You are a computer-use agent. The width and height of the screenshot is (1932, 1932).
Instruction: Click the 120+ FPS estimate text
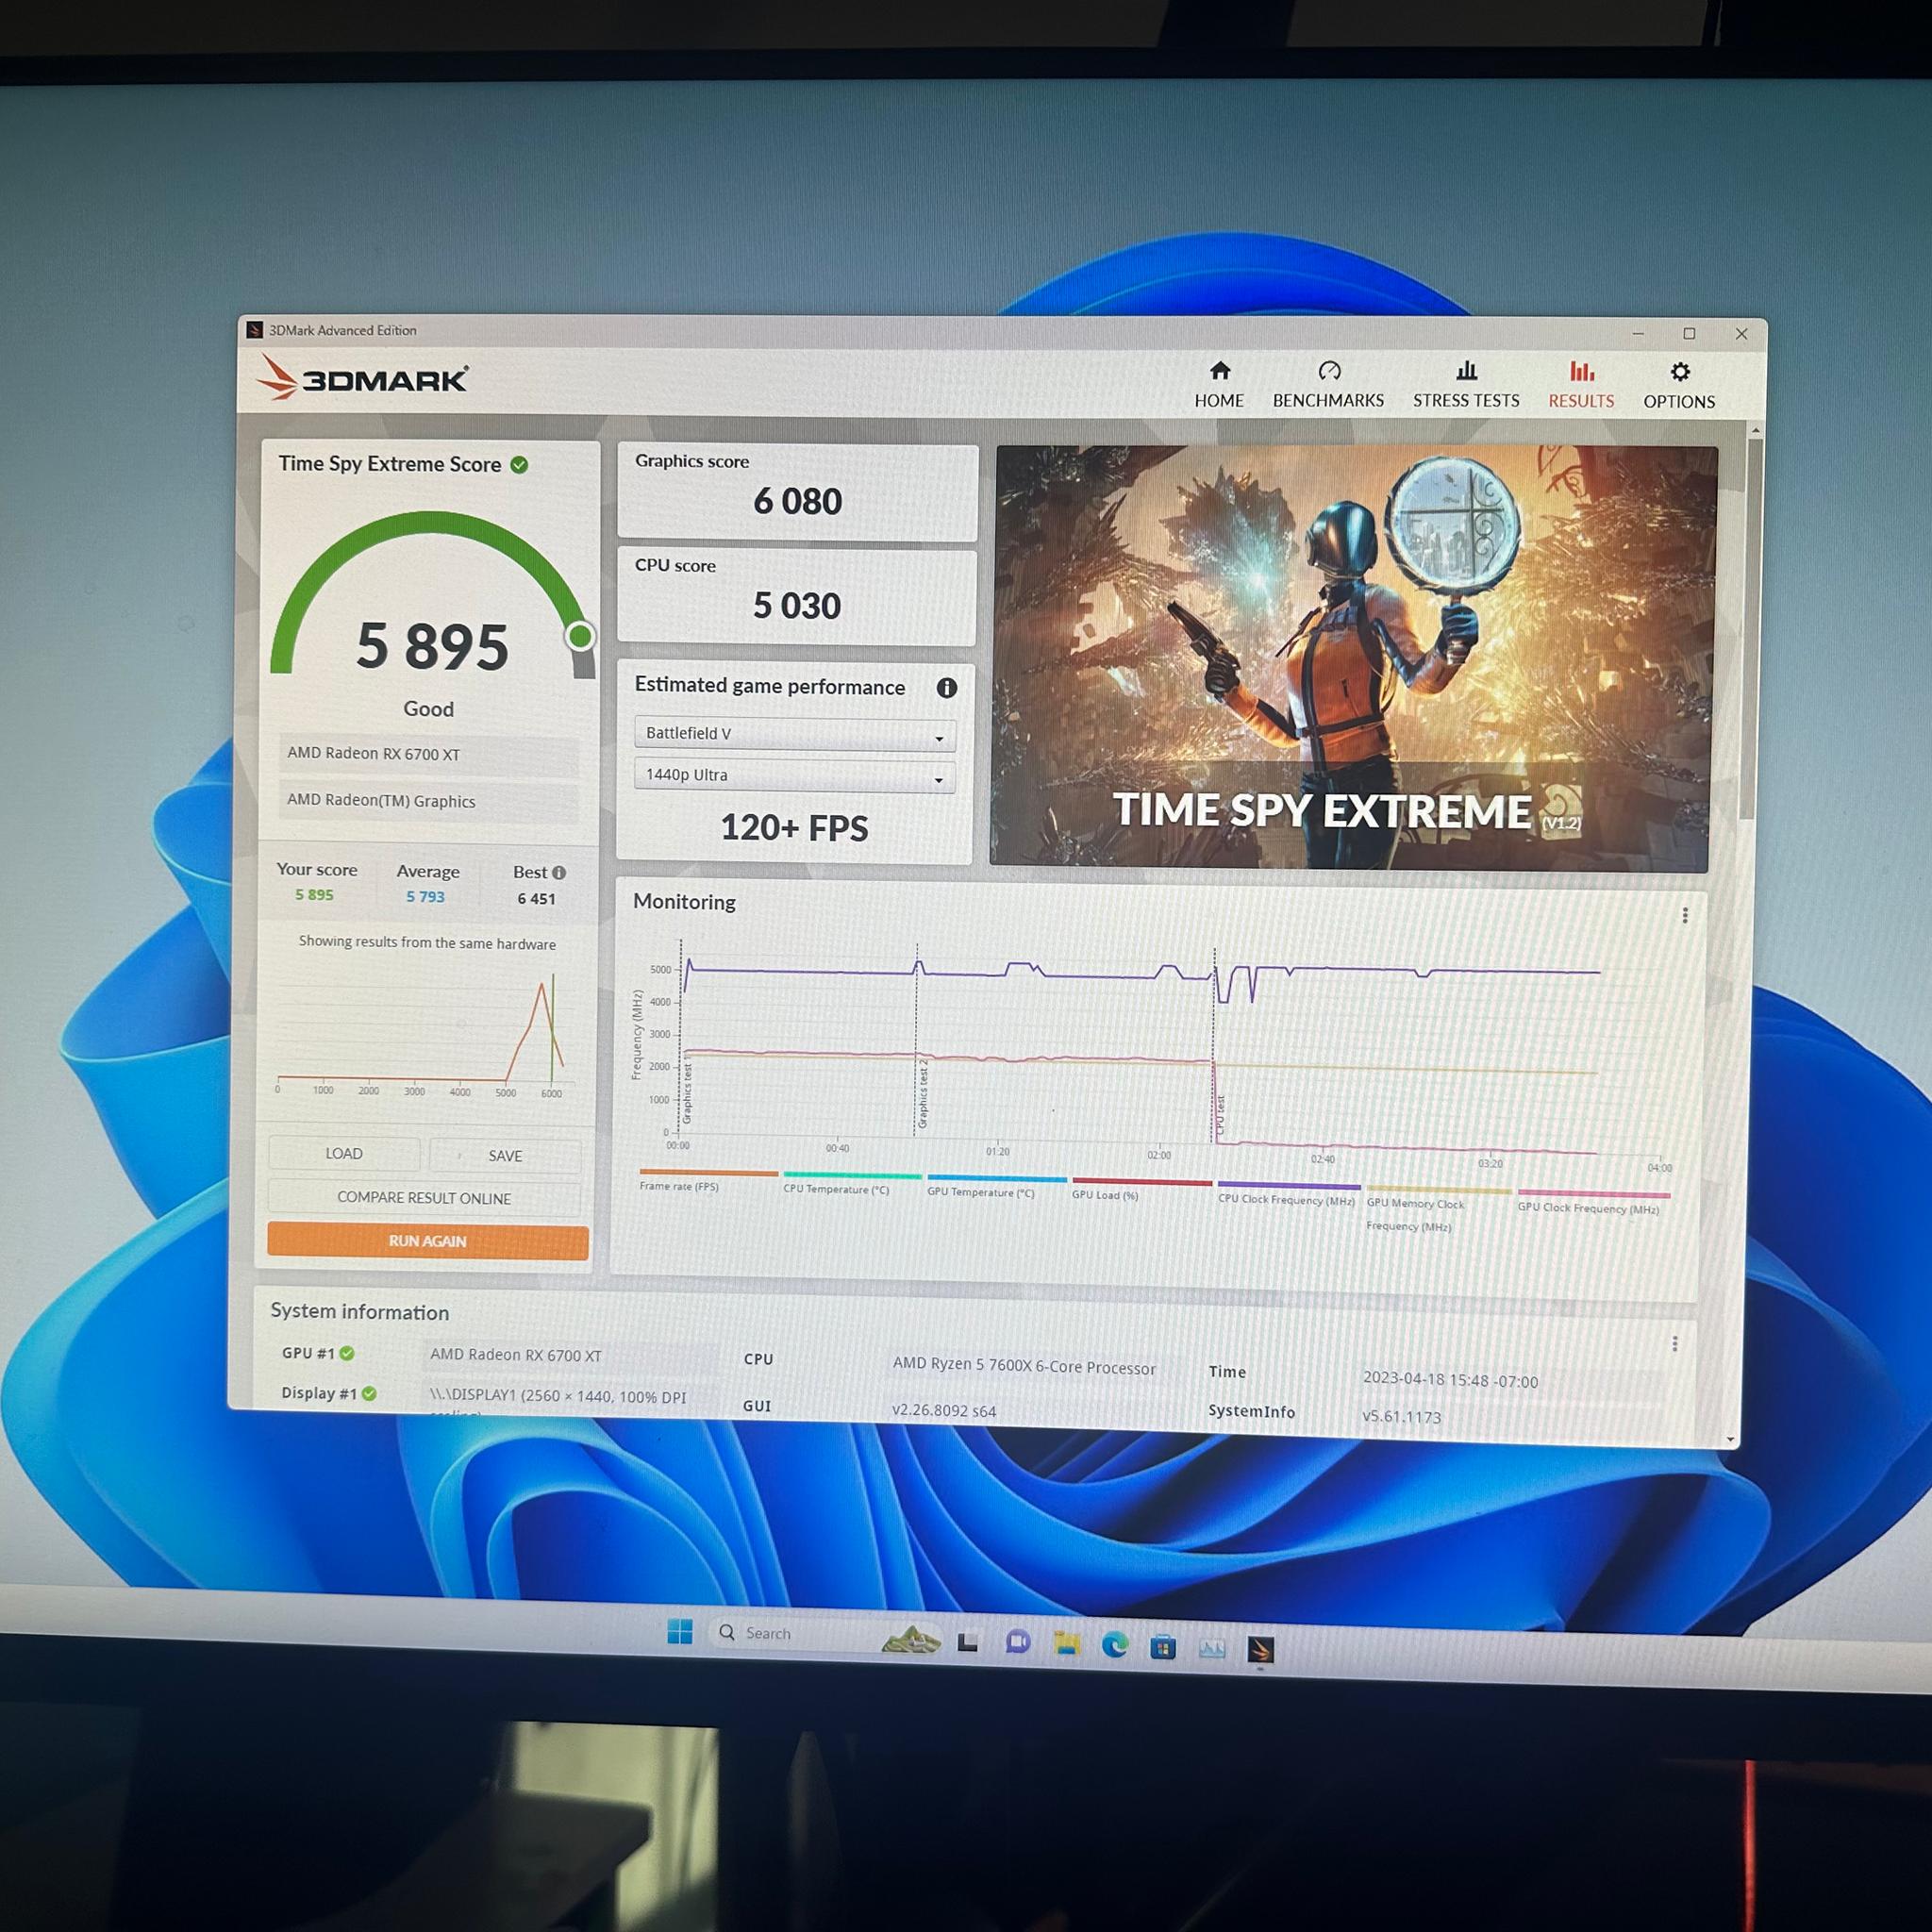(x=794, y=828)
